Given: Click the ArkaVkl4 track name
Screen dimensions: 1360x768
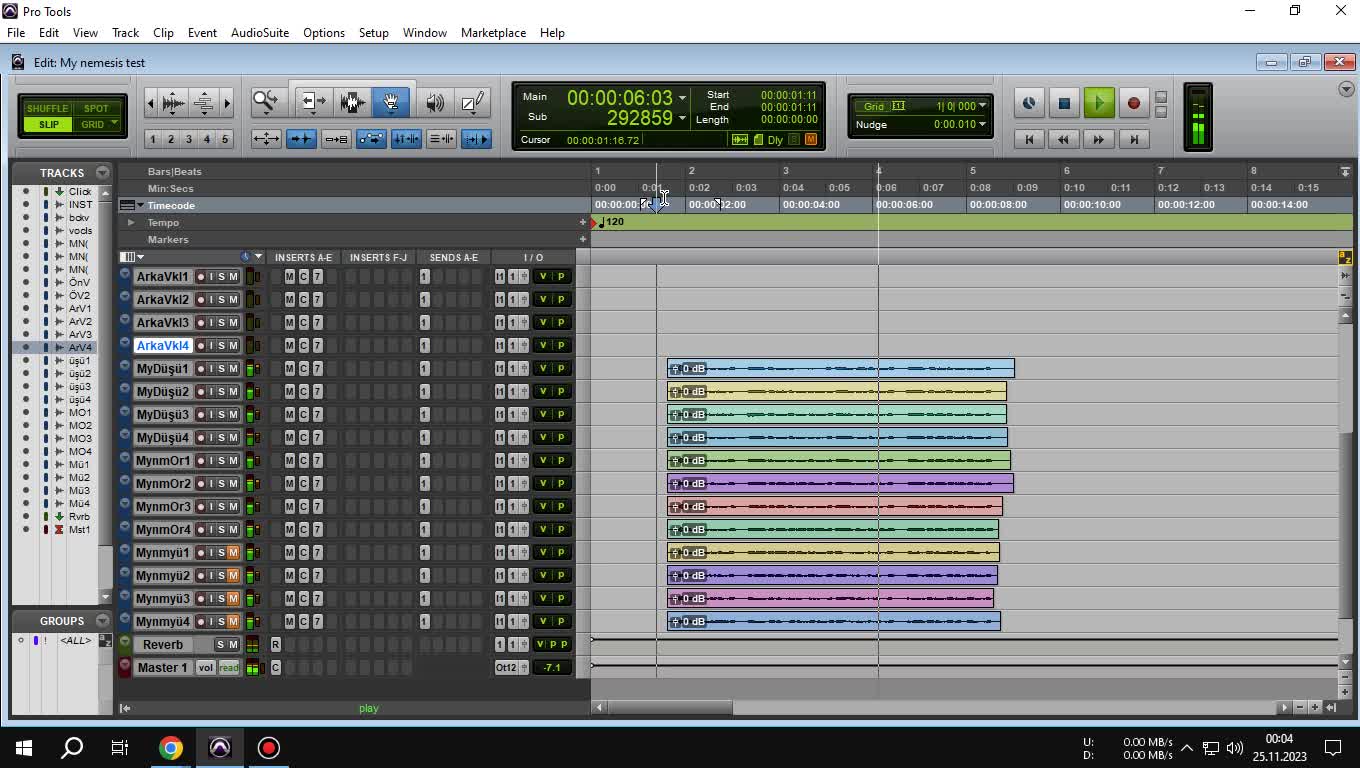Looking at the screenshot, I should [162, 346].
